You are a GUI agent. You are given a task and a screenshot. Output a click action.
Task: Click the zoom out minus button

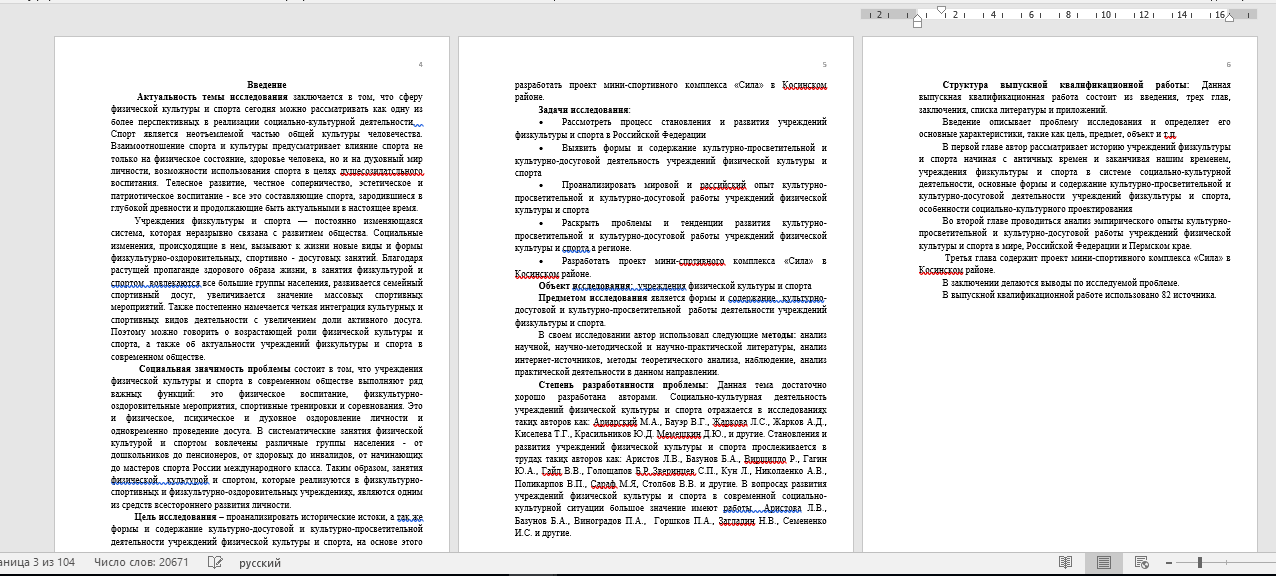point(1171,563)
